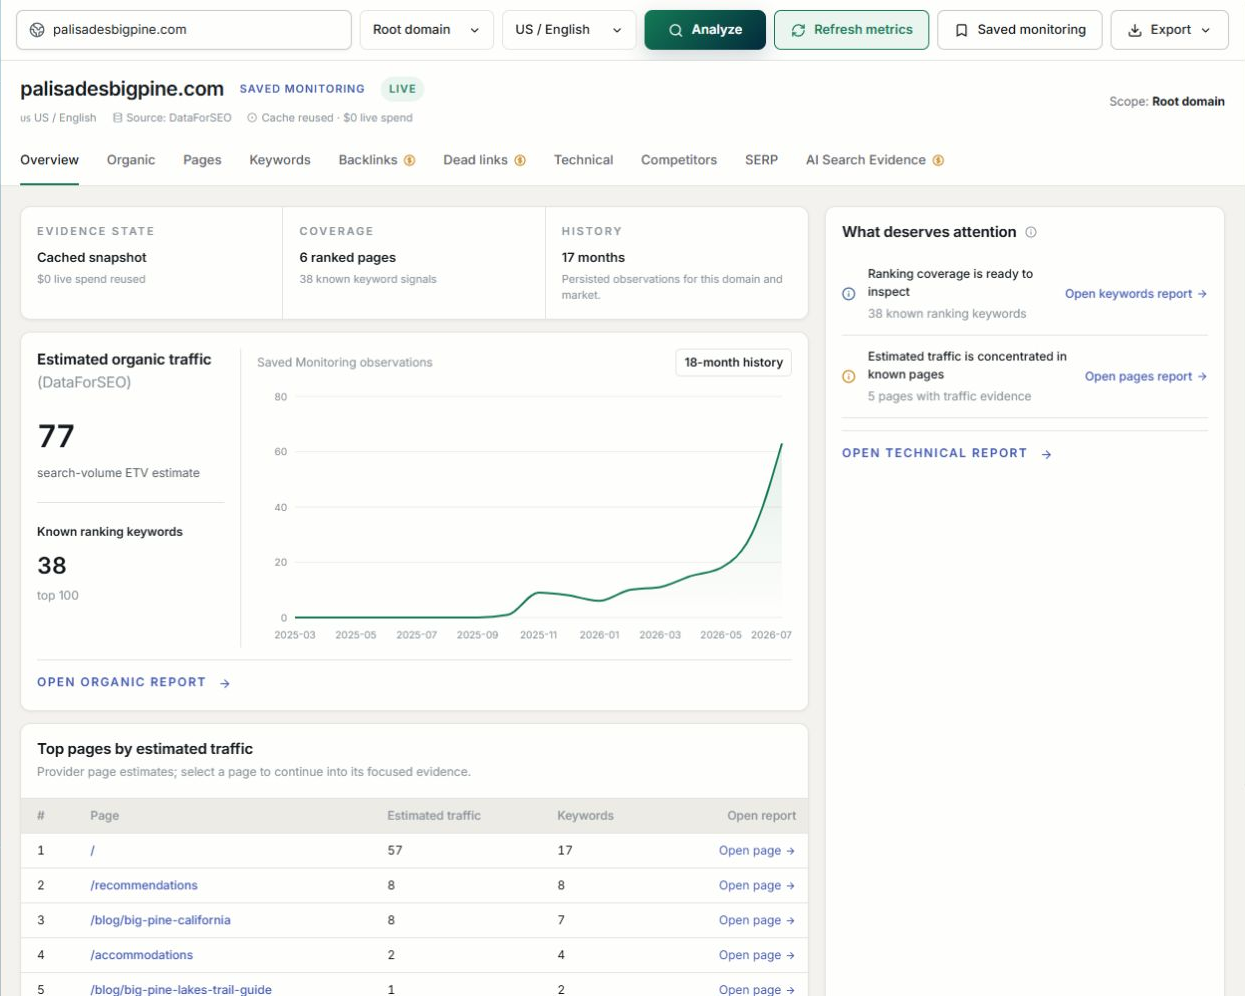Image resolution: width=1245 pixels, height=996 pixels.
Task: Click the Cached snapshot evidence text
Action: click(92, 258)
